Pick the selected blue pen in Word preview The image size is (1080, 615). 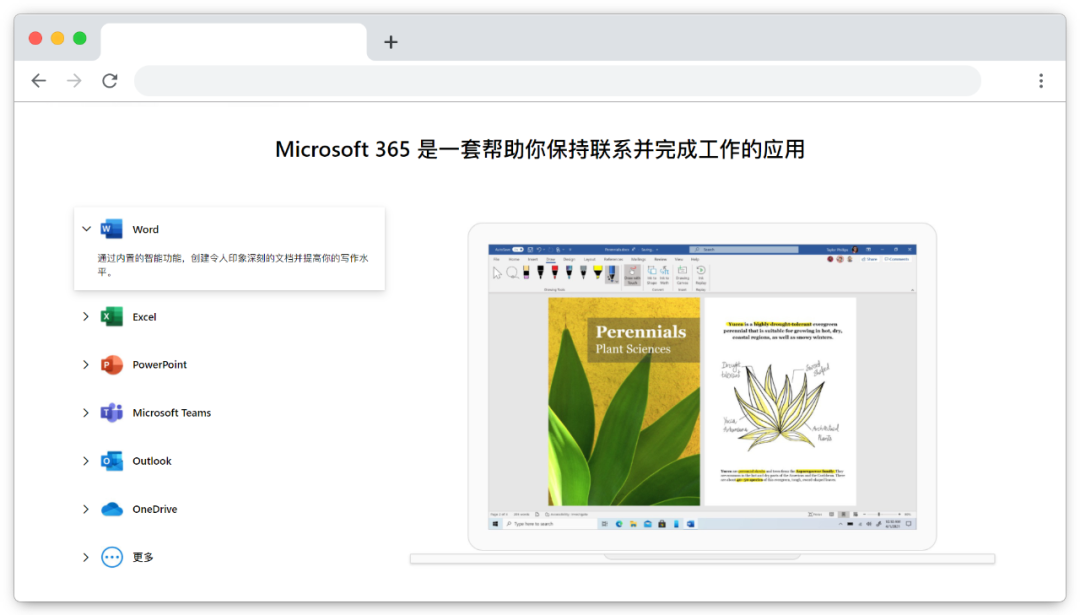(x=612, y=274)
